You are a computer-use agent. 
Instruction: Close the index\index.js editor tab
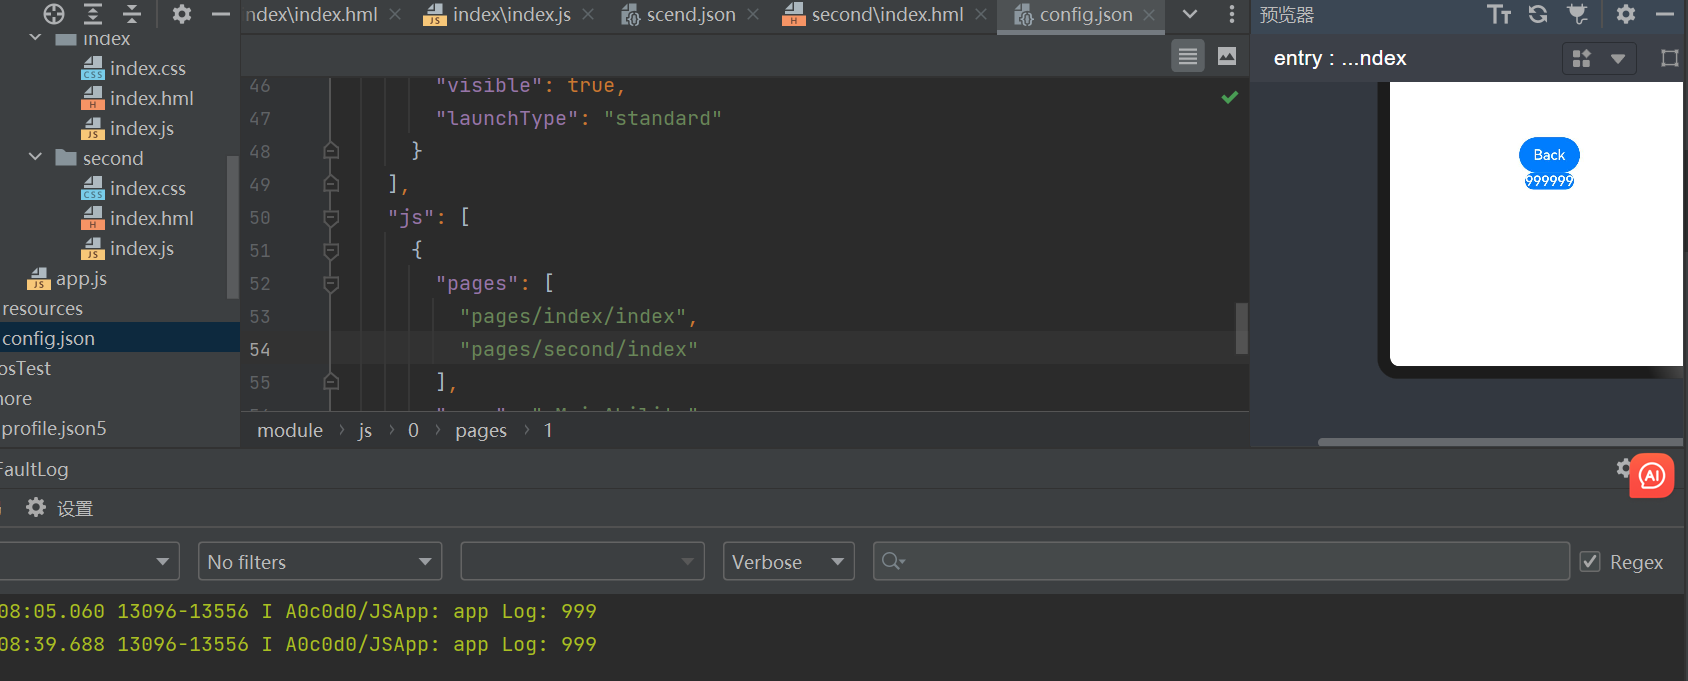[588, 15]
